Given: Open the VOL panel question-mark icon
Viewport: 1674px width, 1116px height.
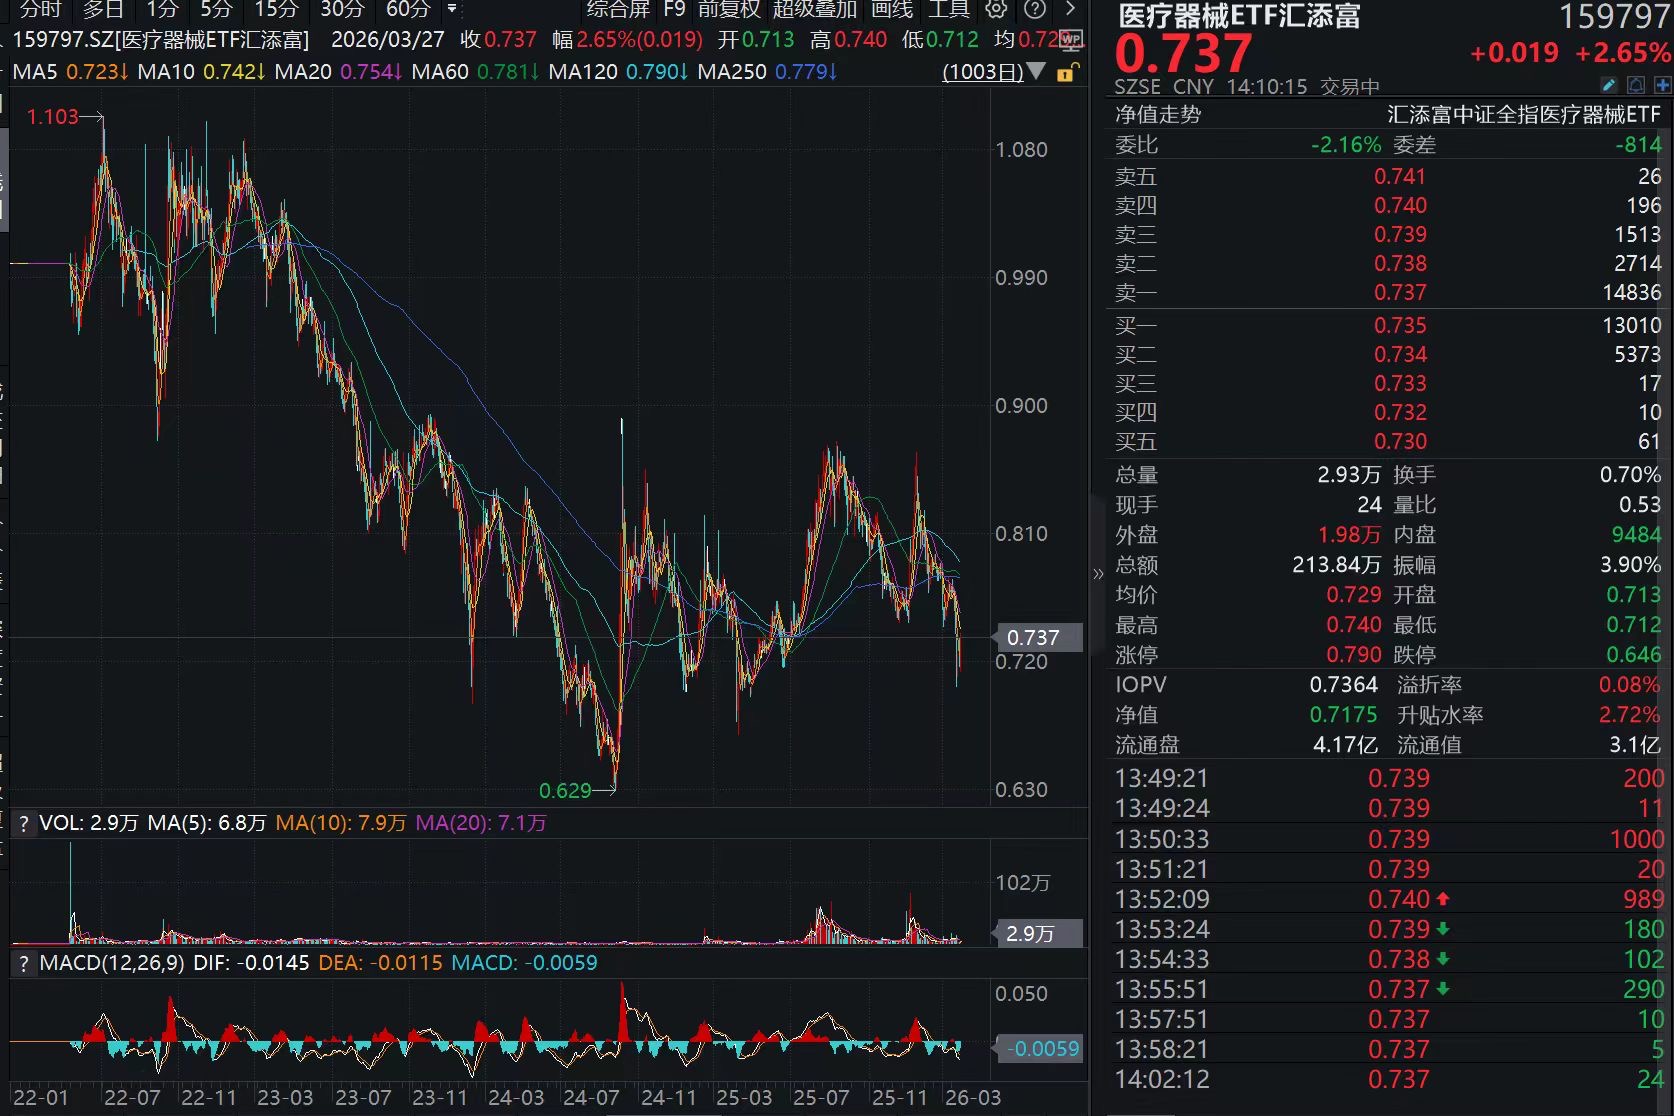Looking at the screenshot, I should [x=22, y=823].
